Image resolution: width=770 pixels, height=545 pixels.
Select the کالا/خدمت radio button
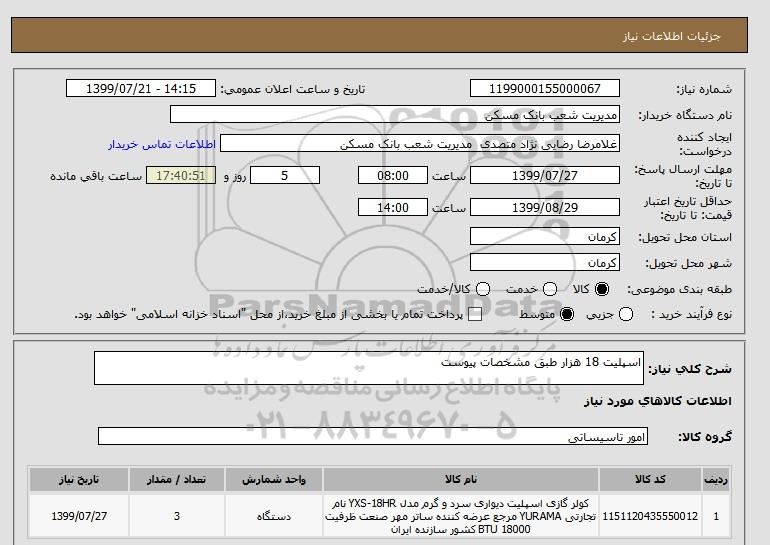tap(483, 289)
